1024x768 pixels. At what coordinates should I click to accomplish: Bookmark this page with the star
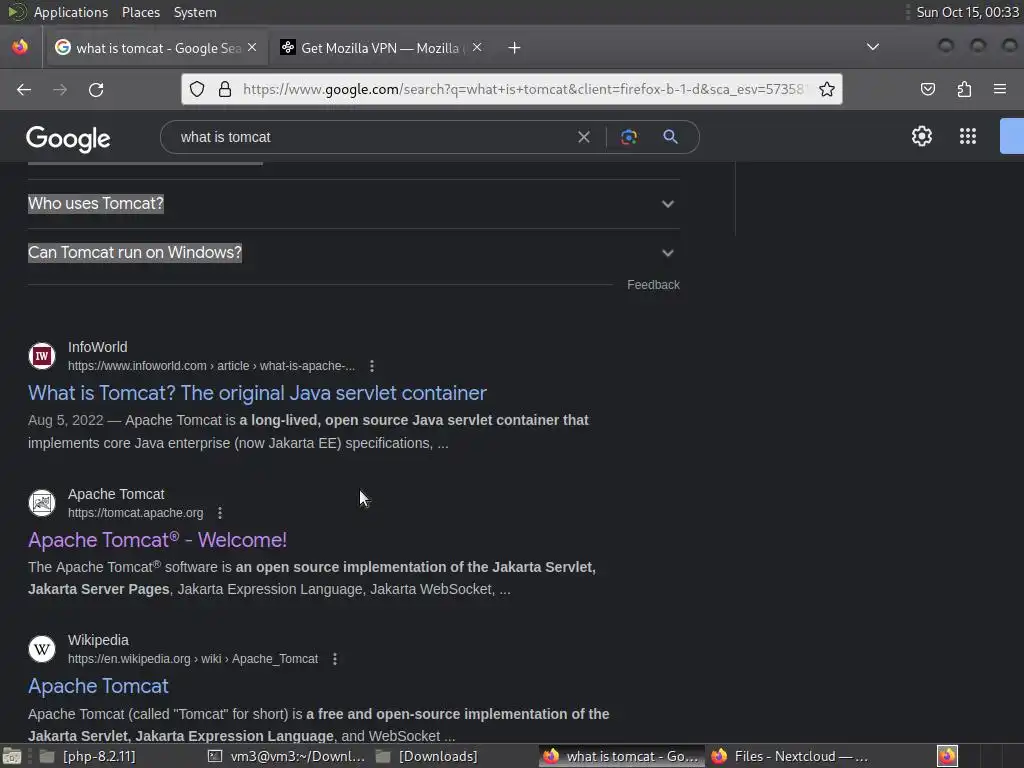pos(827,89)
